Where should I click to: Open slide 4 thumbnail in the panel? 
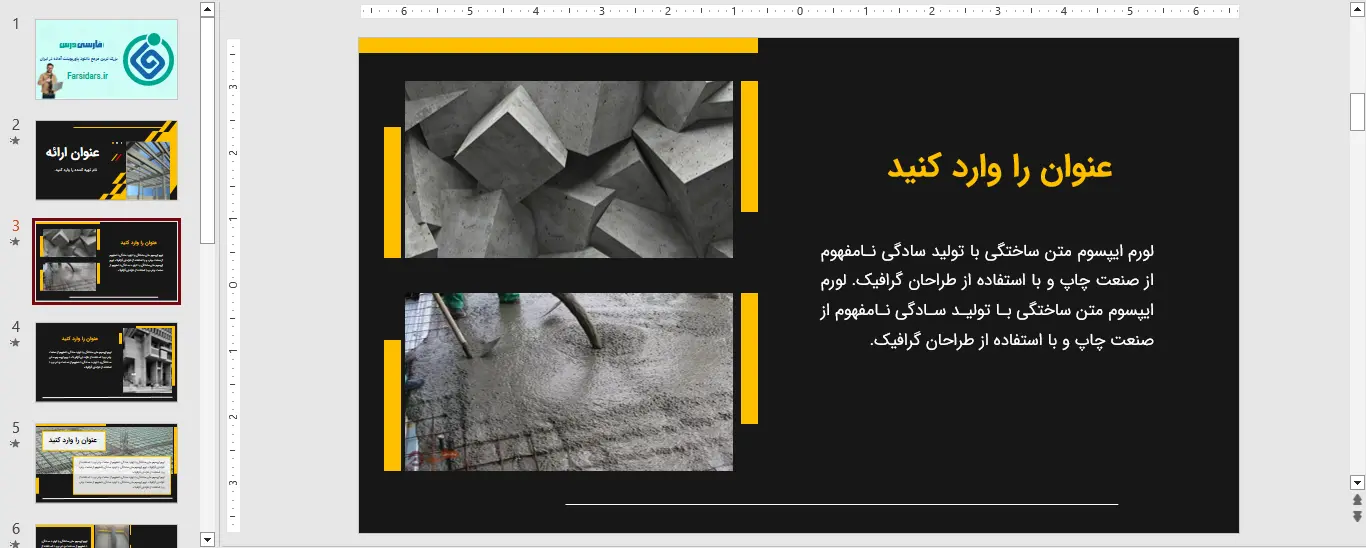pyautogui.click(x=106, y=362)
